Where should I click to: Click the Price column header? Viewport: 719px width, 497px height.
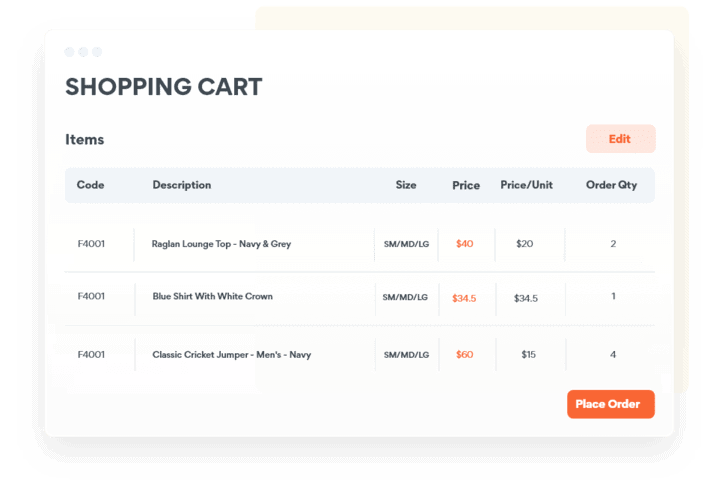point(466,185)
